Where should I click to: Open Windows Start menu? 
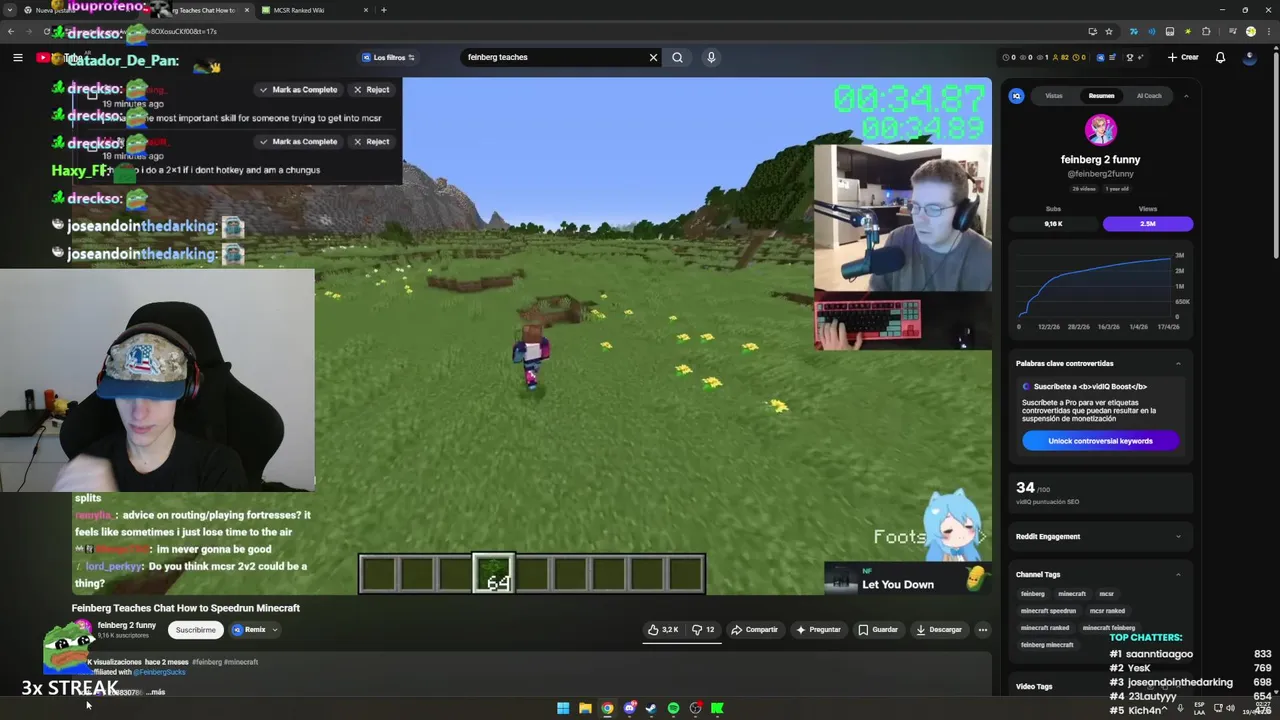click(563, 708)
